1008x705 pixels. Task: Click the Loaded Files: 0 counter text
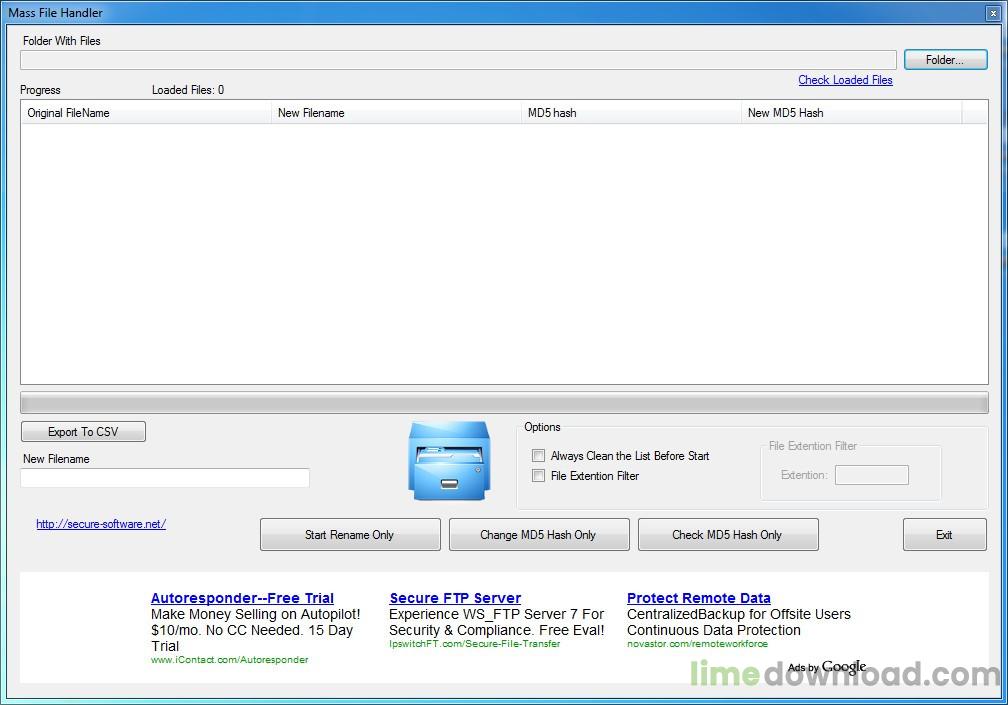[188, 90]
